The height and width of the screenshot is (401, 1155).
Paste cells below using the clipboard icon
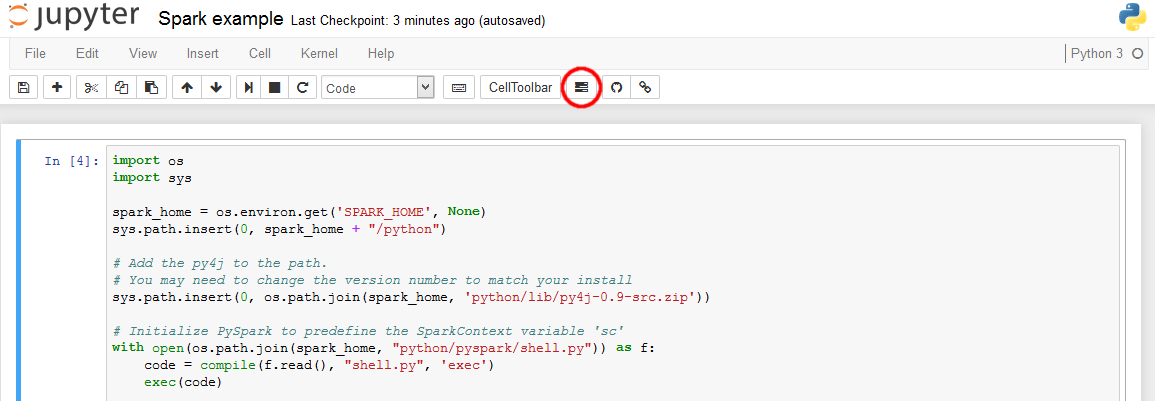[x=150, y=88]
